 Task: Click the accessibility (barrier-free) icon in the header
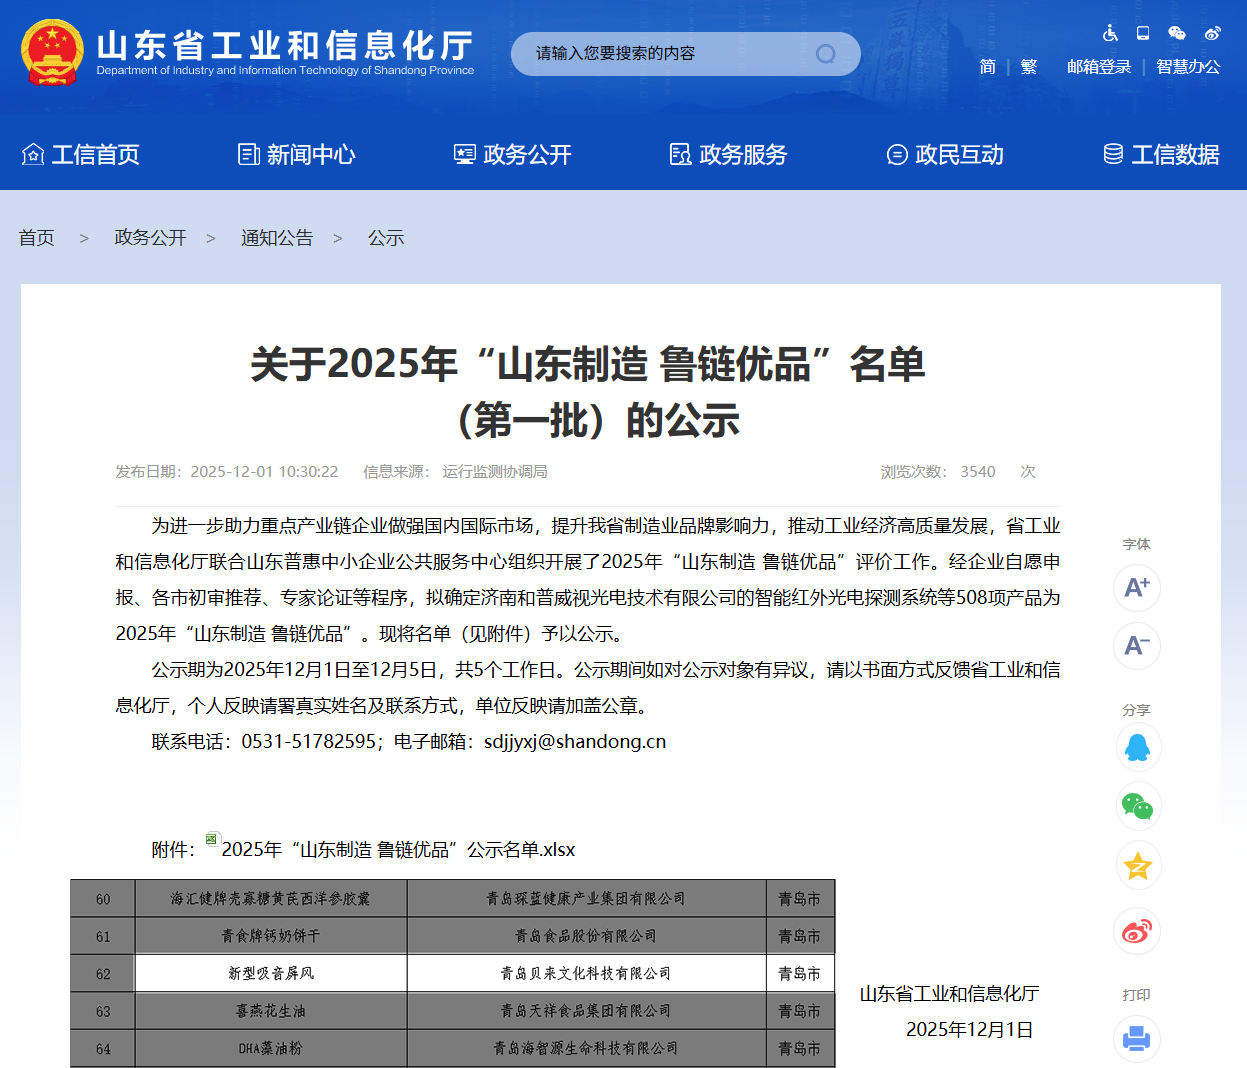[1110, 33]
